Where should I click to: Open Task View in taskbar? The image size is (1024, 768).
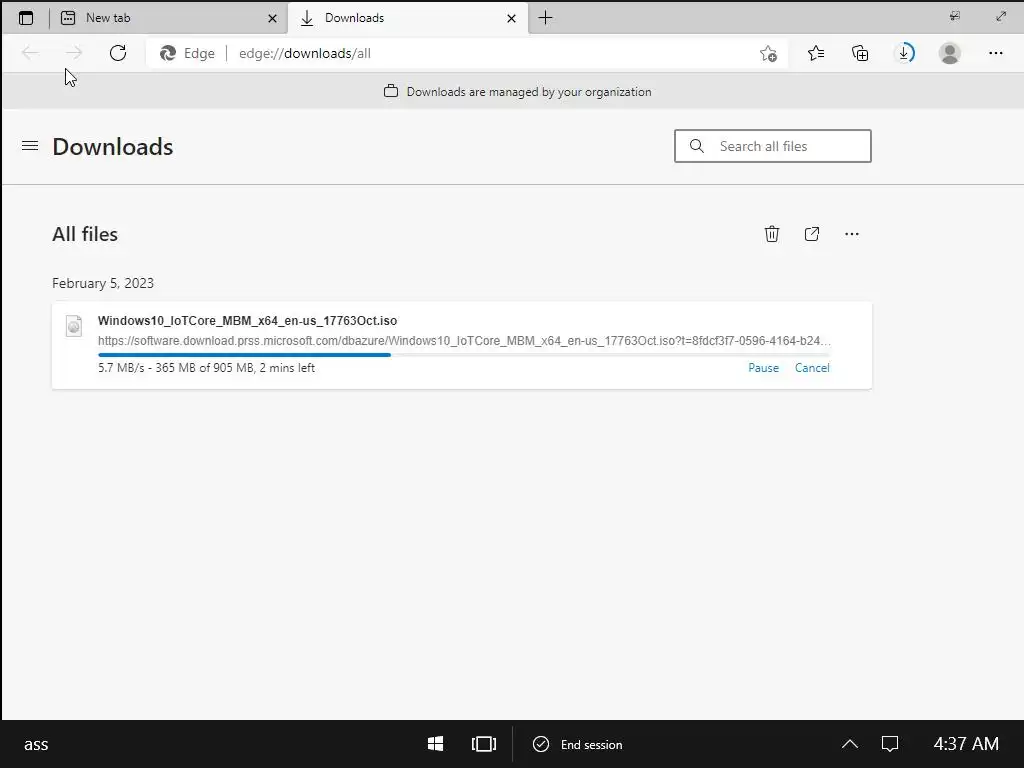point(484,744)
